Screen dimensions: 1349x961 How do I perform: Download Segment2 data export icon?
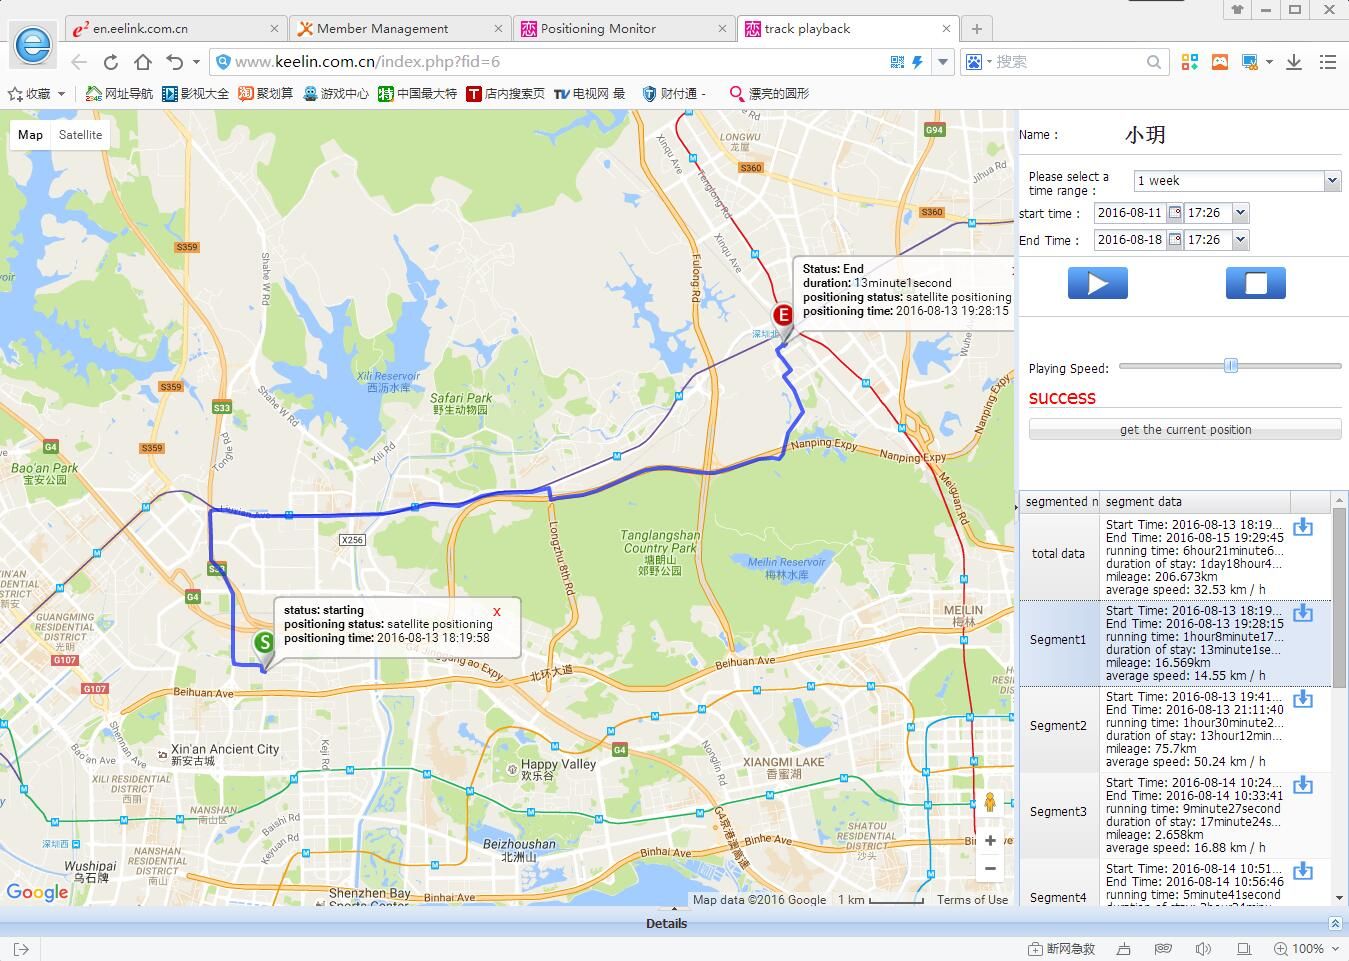pos(1303,699)
